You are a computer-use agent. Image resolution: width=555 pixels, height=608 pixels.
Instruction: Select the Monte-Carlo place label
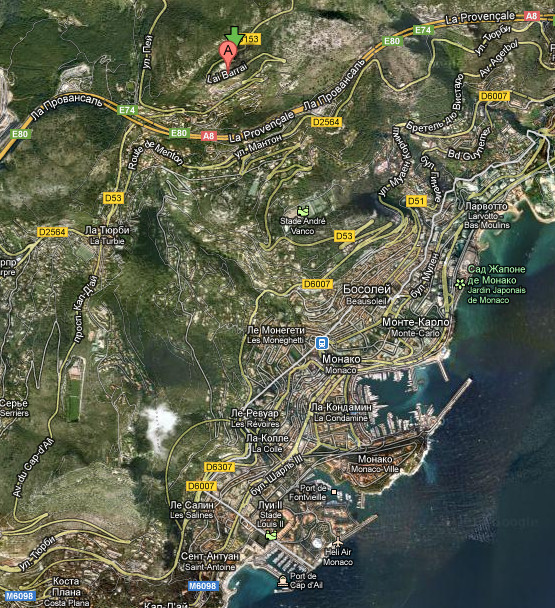[x=416, y=327]
